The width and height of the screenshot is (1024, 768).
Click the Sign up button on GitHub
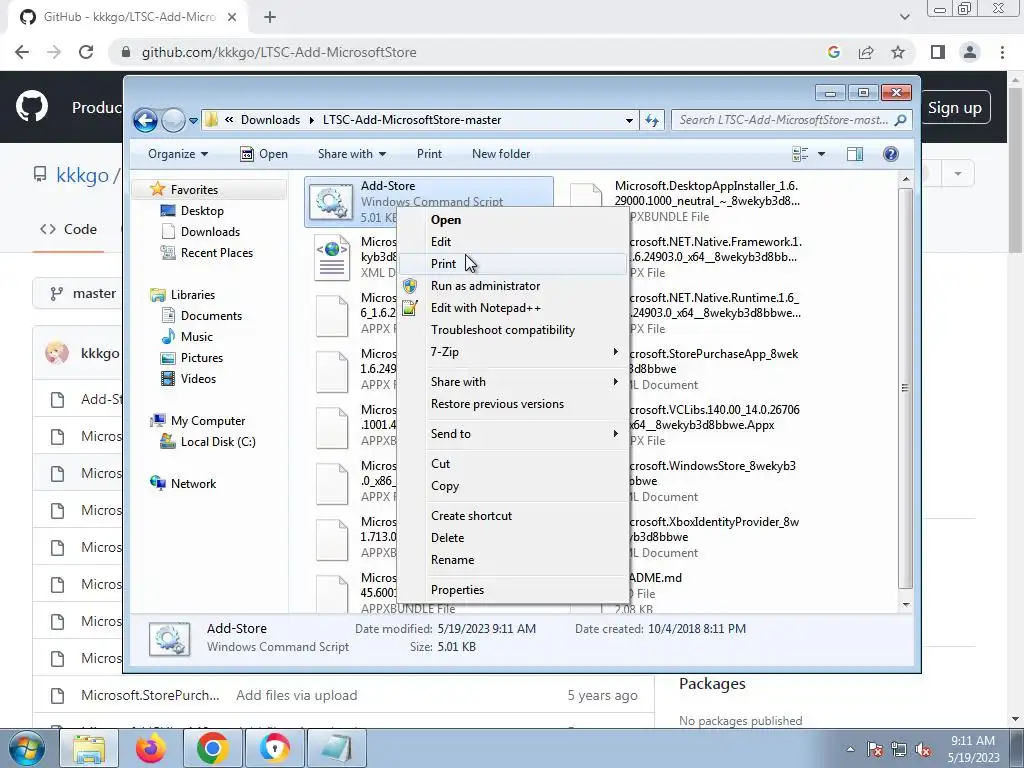[x=954, y=108]
